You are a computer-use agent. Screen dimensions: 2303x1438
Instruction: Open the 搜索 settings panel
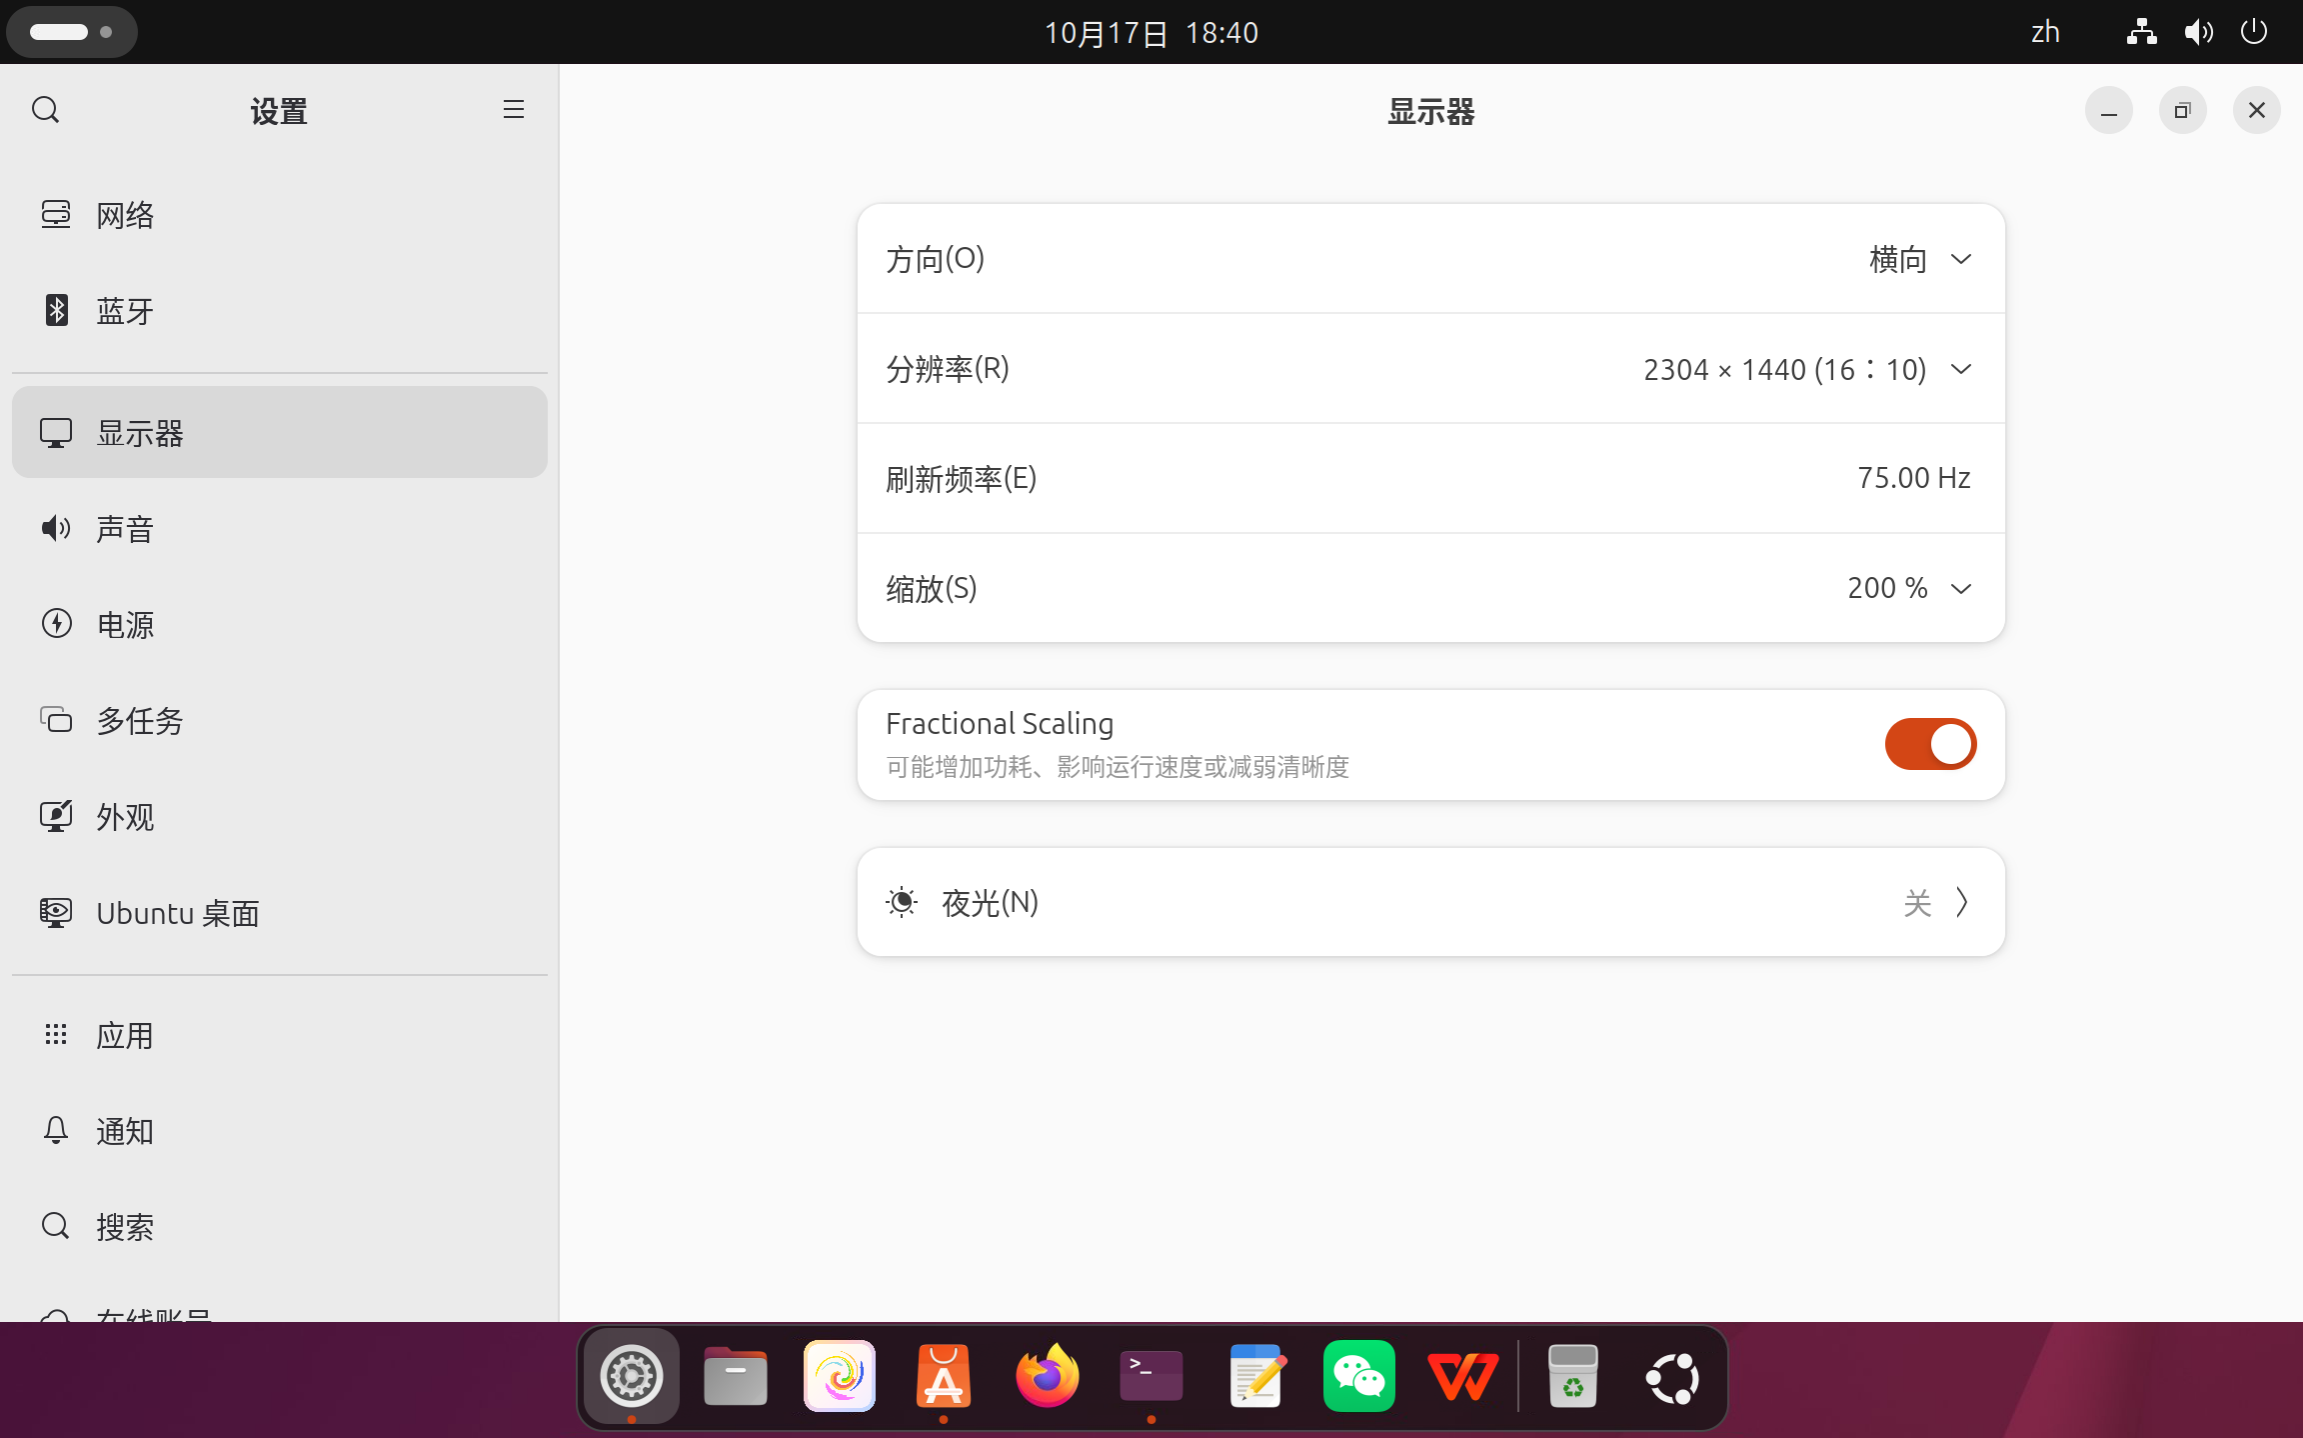point(280,1227)
